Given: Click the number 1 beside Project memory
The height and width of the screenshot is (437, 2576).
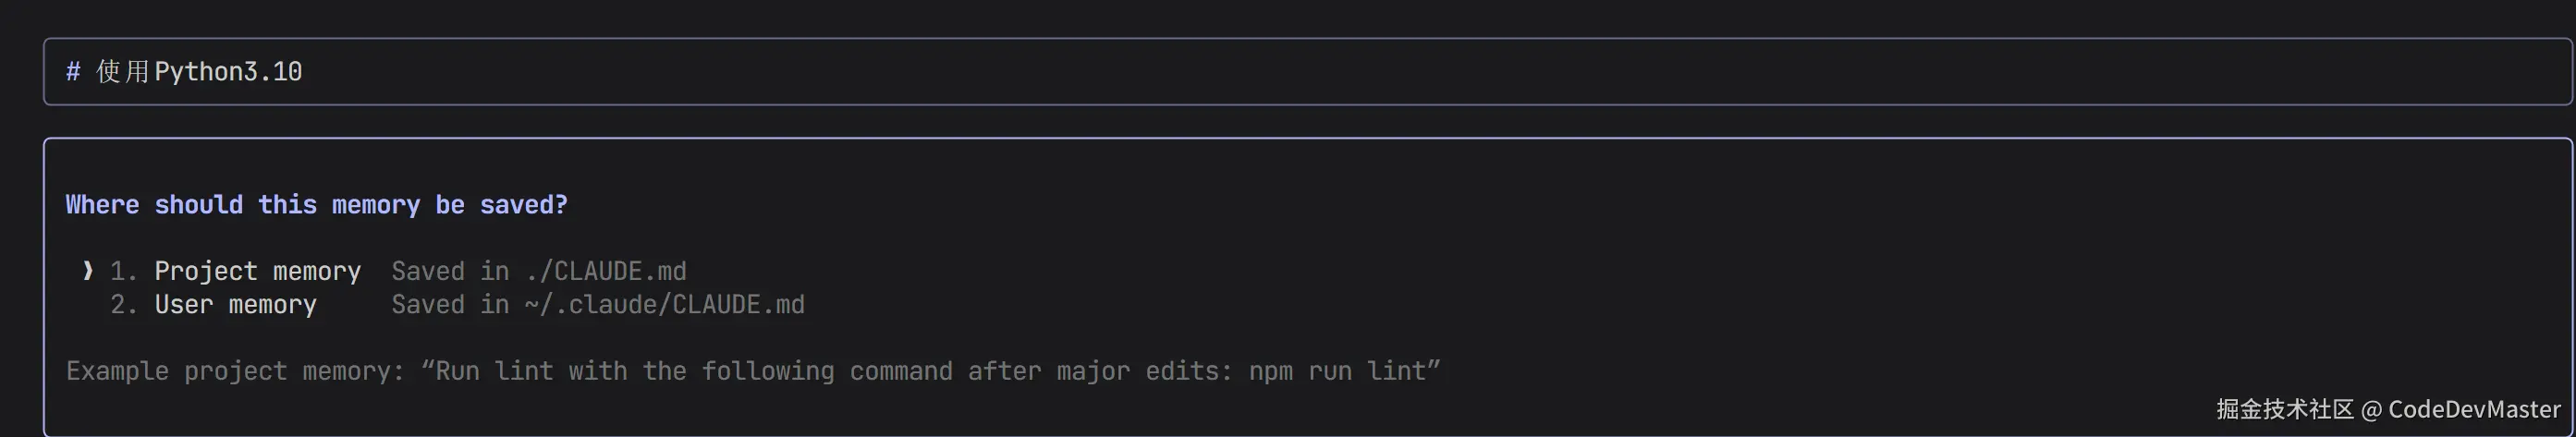Looking at the screenshot, I should 121,271.
